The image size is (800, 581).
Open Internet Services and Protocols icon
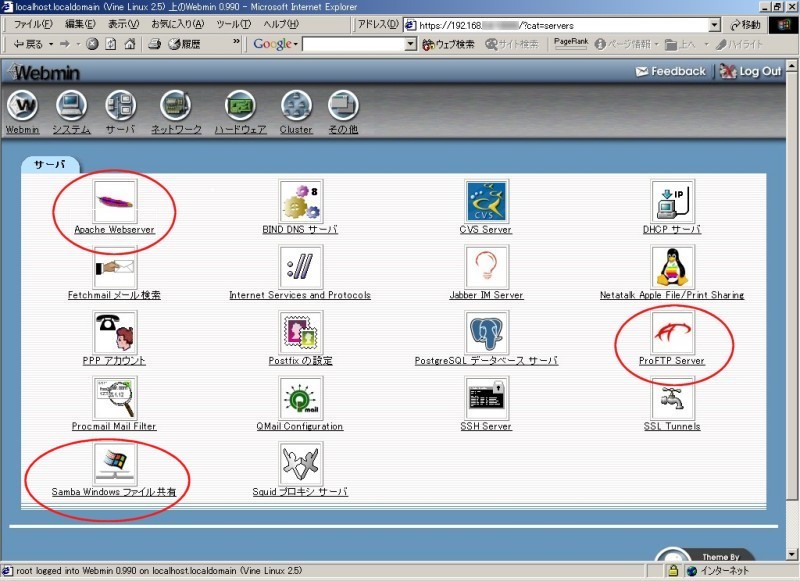click(x=301, y=266)
